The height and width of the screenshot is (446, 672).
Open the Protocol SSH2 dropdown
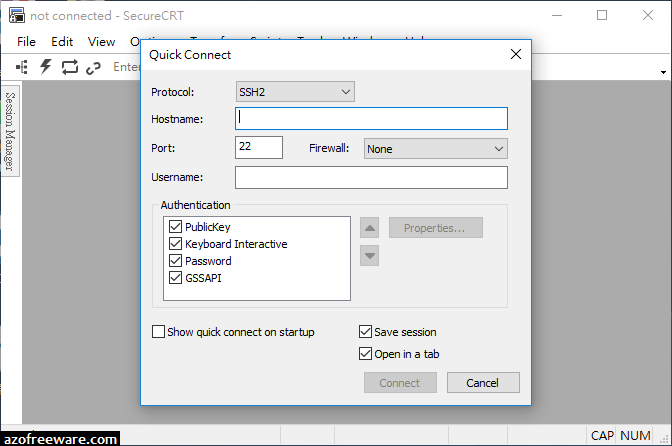click(x=295, y=92)
